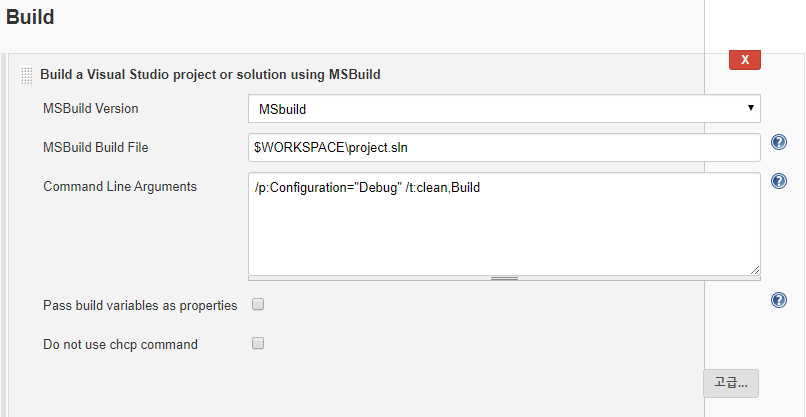Click the Do not use chcp command label
The image size is (806, 417).
[120, 344]
